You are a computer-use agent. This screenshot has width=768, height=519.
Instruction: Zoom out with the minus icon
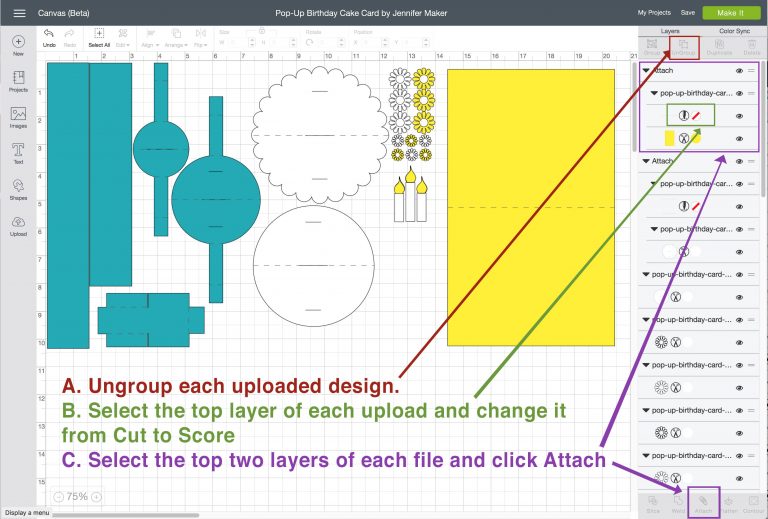click(x=58, y=496)
